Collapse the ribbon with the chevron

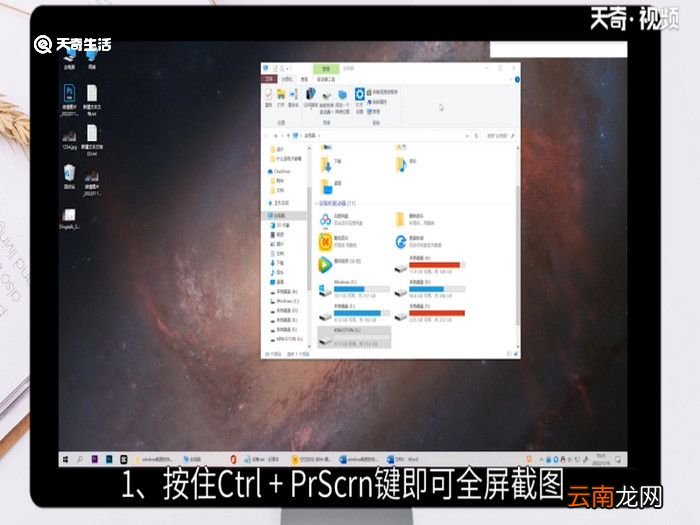510,79
